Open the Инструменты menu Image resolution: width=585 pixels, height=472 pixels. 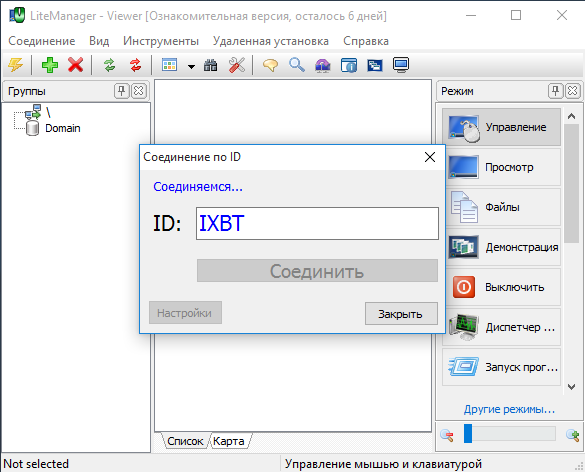161,41
